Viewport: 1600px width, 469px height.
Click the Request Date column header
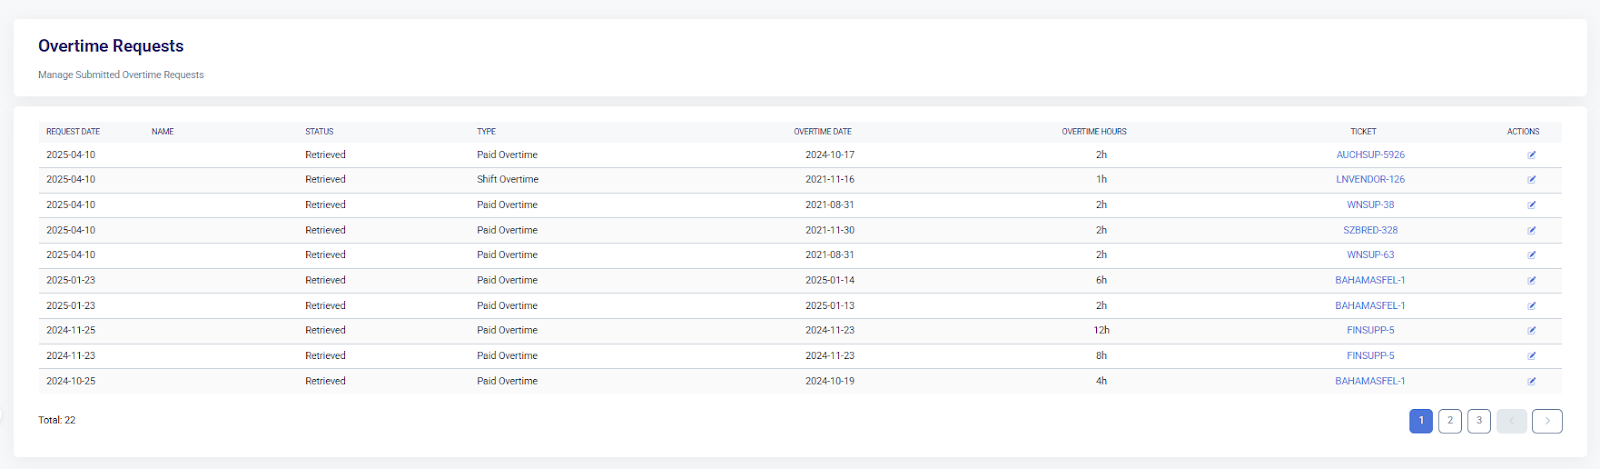(73, 132)
